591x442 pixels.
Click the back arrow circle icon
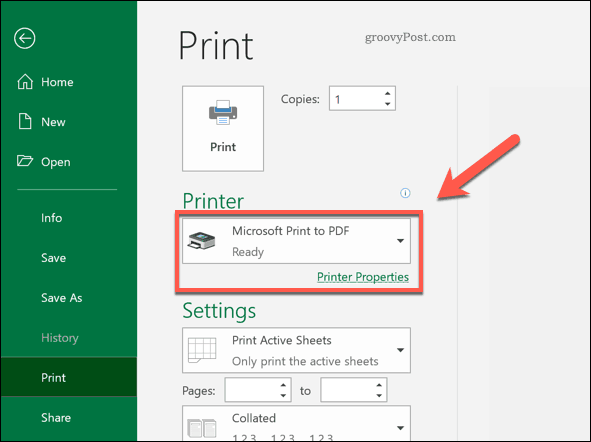point(25,38)
